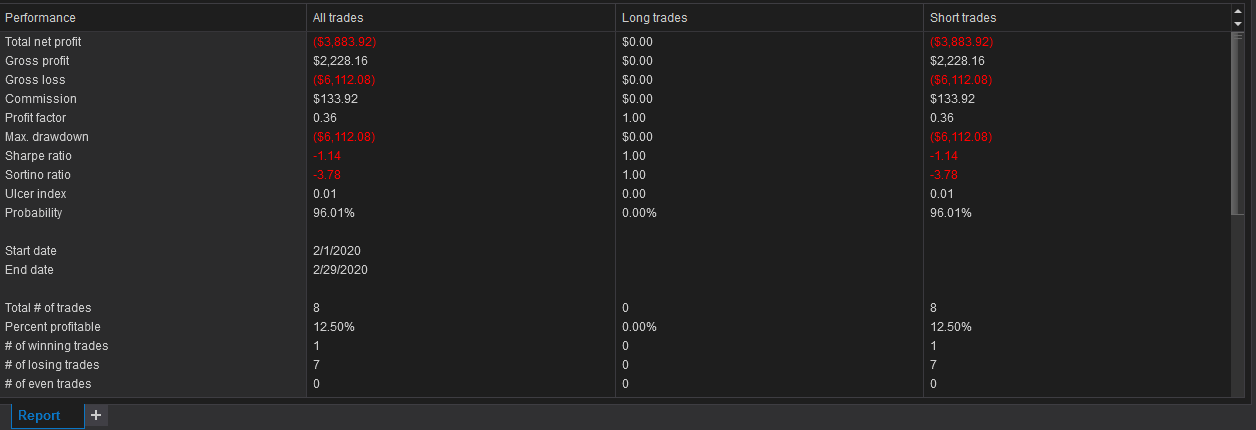Click All trades Probability value 96.01%

(x=333, y=213)
